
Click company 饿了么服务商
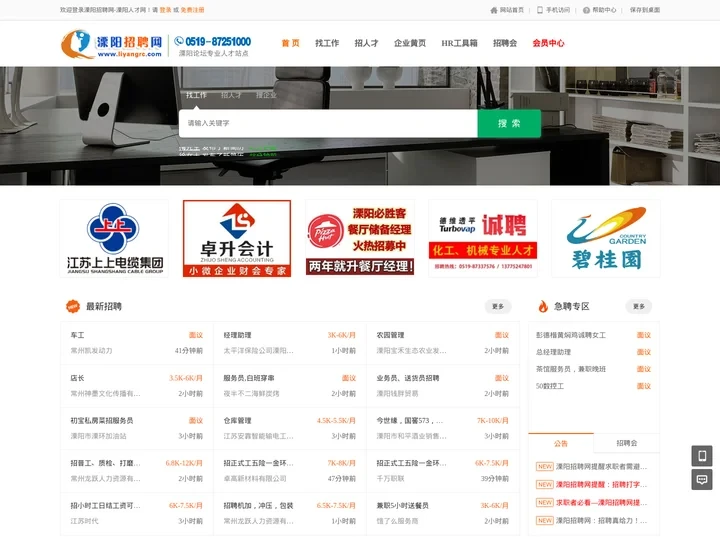[397, 521]
